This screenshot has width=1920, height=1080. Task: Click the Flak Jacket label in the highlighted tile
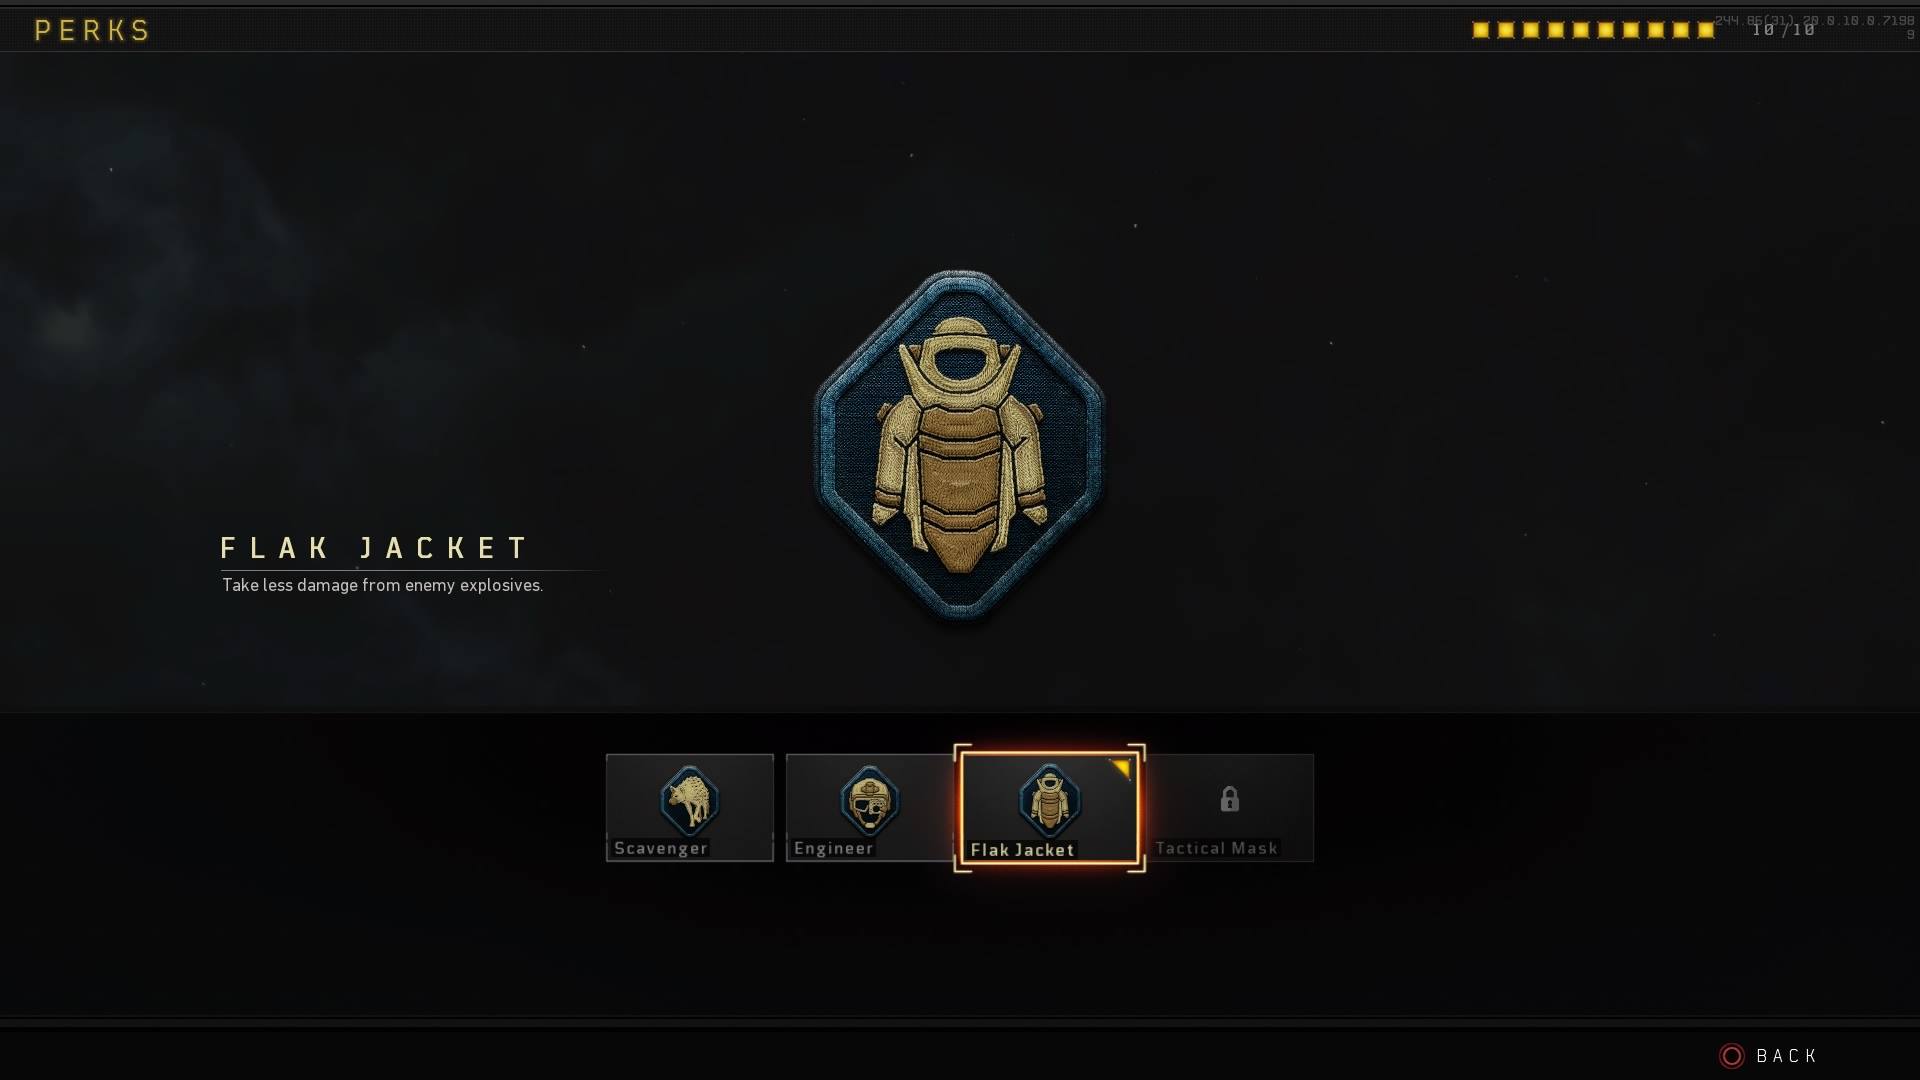click(x=1022, y=850)
